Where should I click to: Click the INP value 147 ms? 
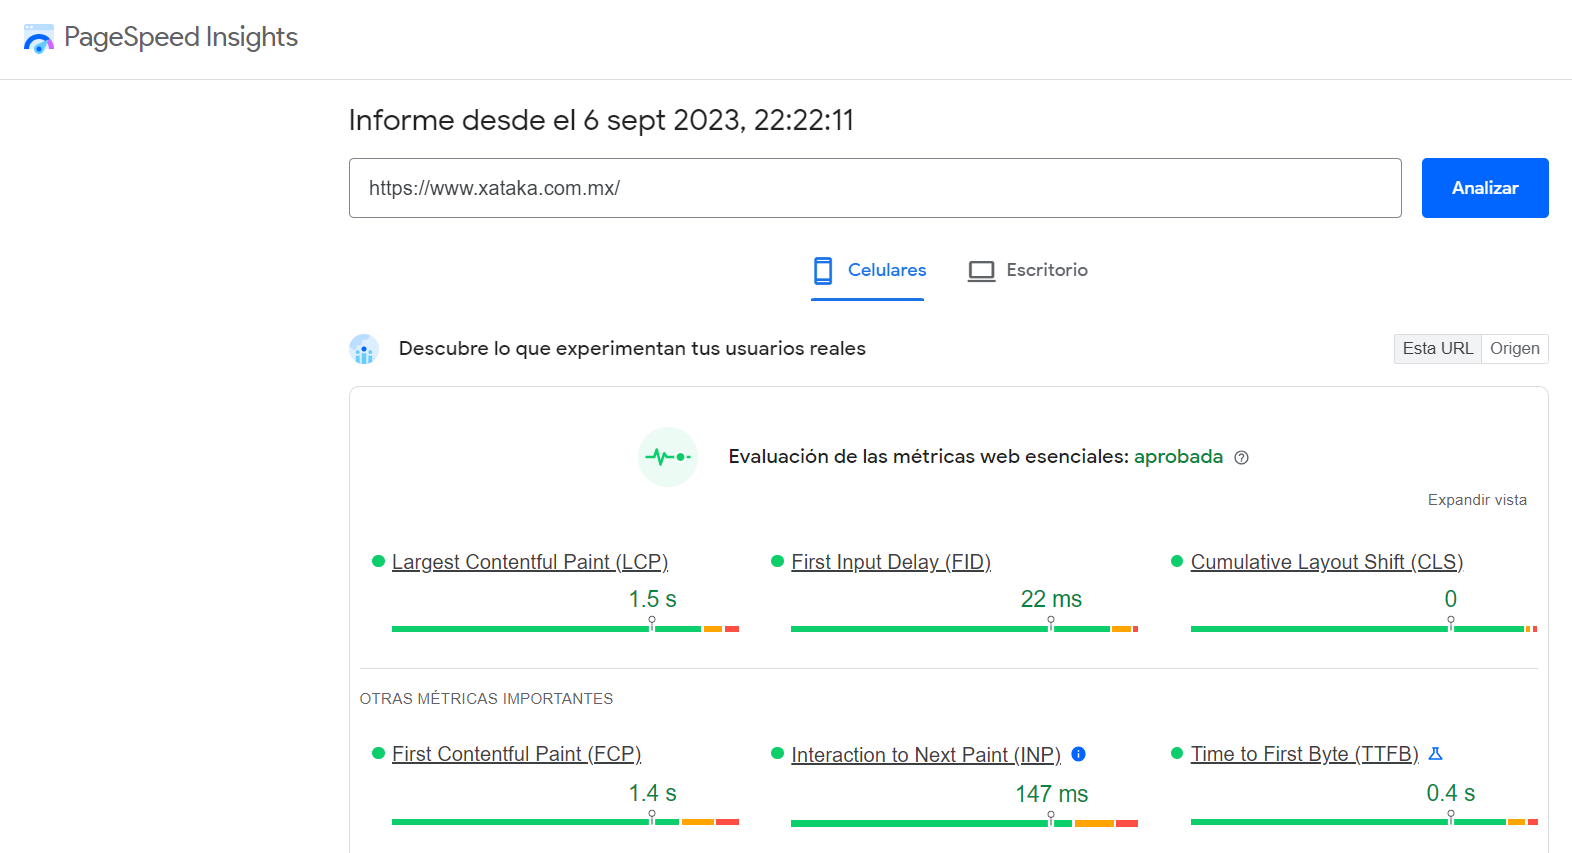coord(1051,794)
